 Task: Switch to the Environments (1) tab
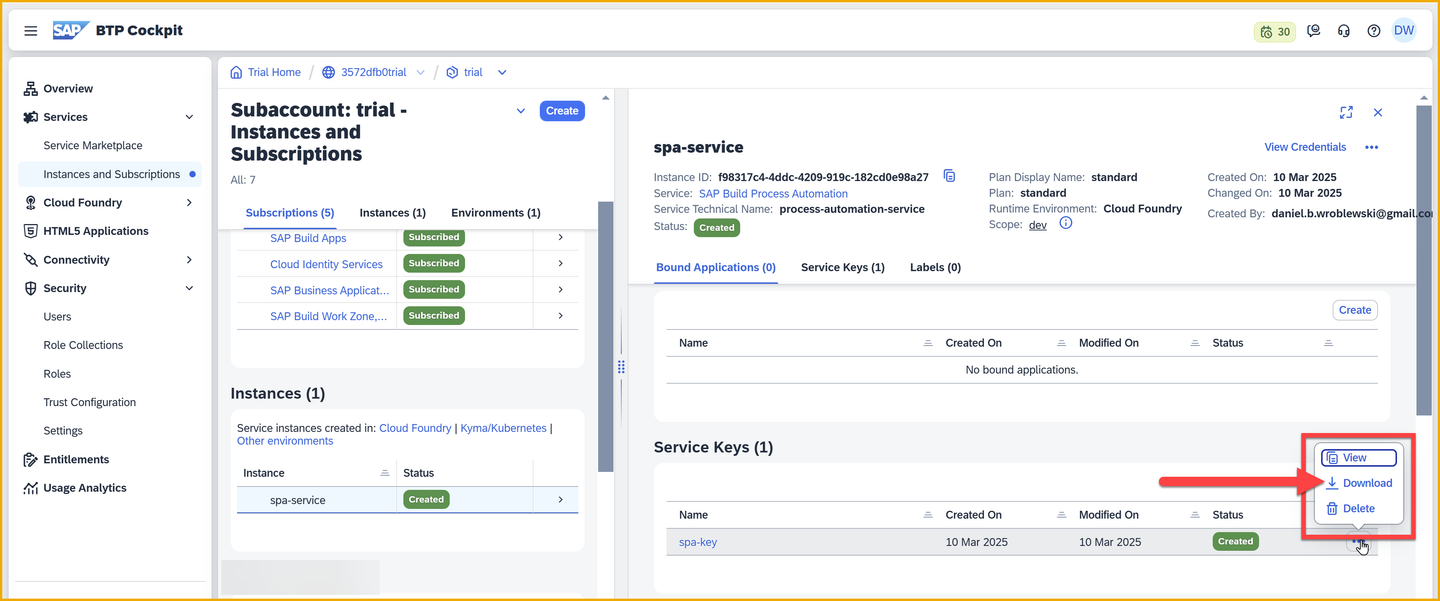pyautogui.click(x=496, y=213)
